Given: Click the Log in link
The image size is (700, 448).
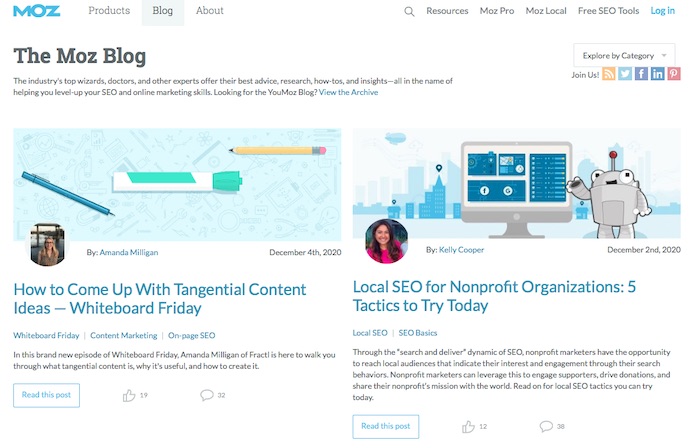Looking at the screenshot, I should [662, 11].
